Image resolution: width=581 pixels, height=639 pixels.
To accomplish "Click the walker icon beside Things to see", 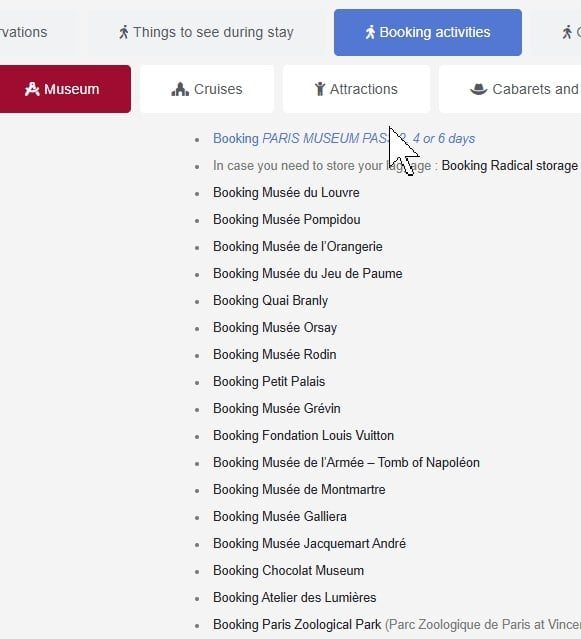I will pyautogui.click(x=123, y=32).
